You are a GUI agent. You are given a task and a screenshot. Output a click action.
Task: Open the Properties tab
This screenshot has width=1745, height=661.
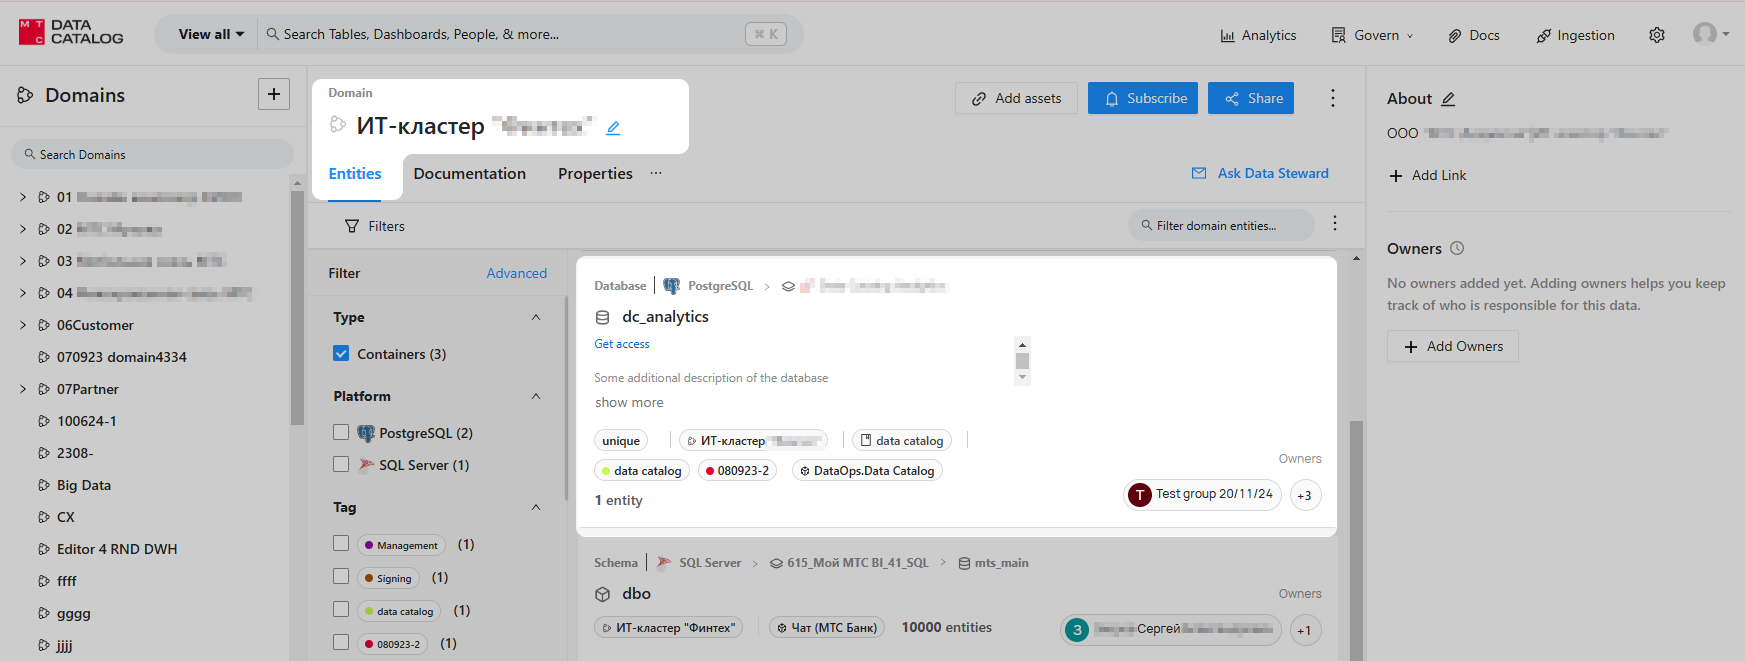(x=595, y=174)
